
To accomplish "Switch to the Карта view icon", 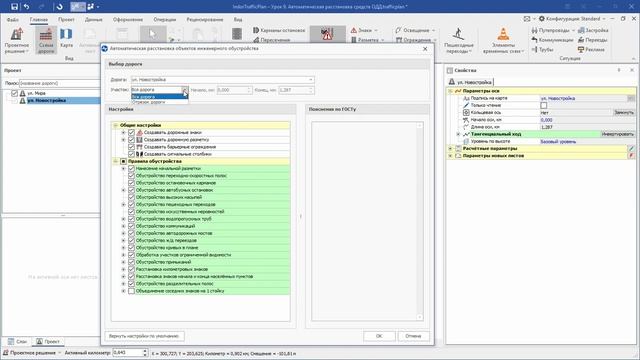I will (x=66, y=38).
